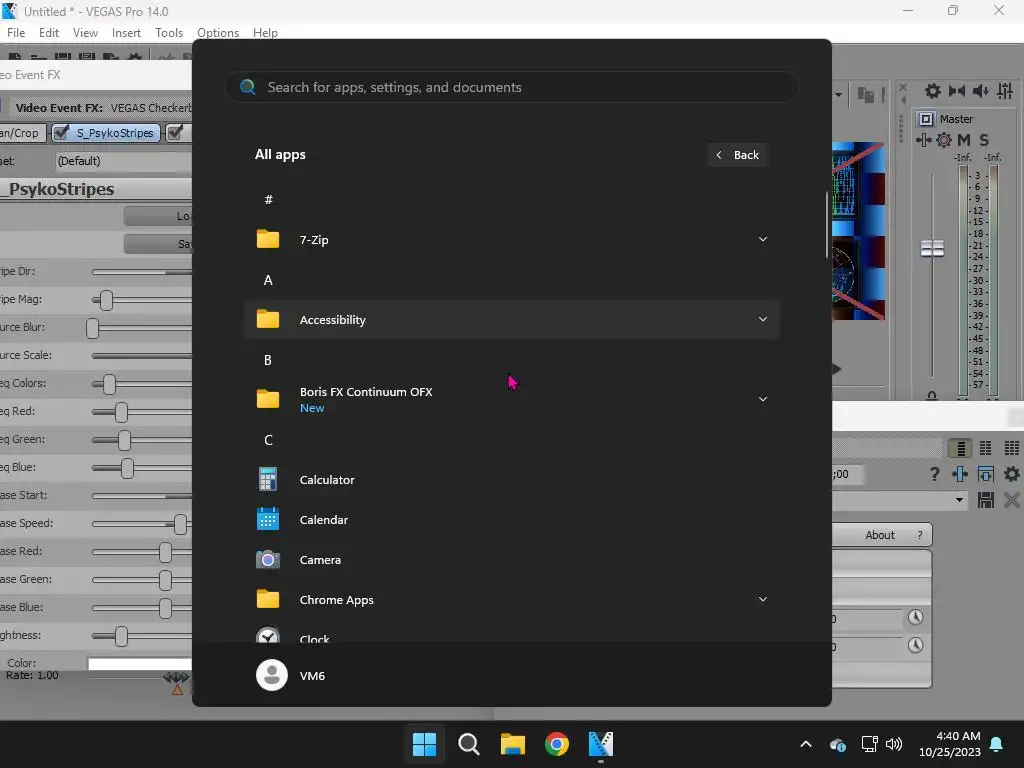Viewport: 1024px width, 768px height.
Task: Open the Help menu
Action: (x=265, y=33)
